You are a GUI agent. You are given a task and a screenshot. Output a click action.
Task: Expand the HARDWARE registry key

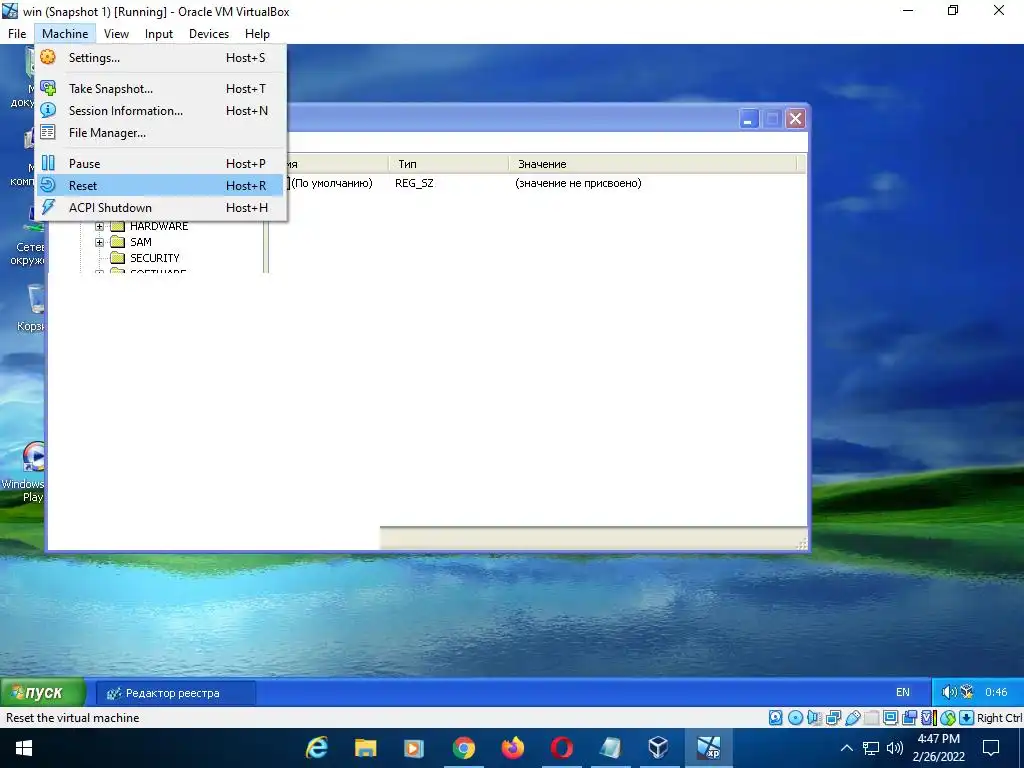point(99,226)
